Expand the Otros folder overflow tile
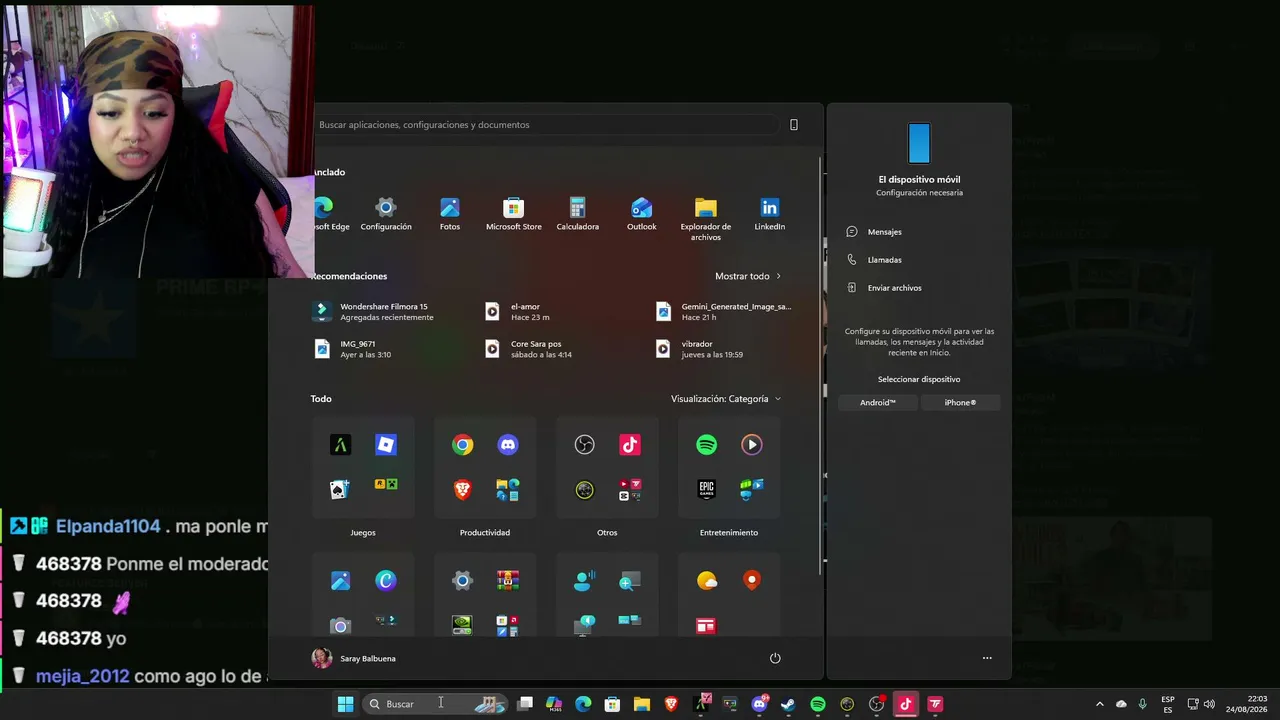 [x=630, y=489]
